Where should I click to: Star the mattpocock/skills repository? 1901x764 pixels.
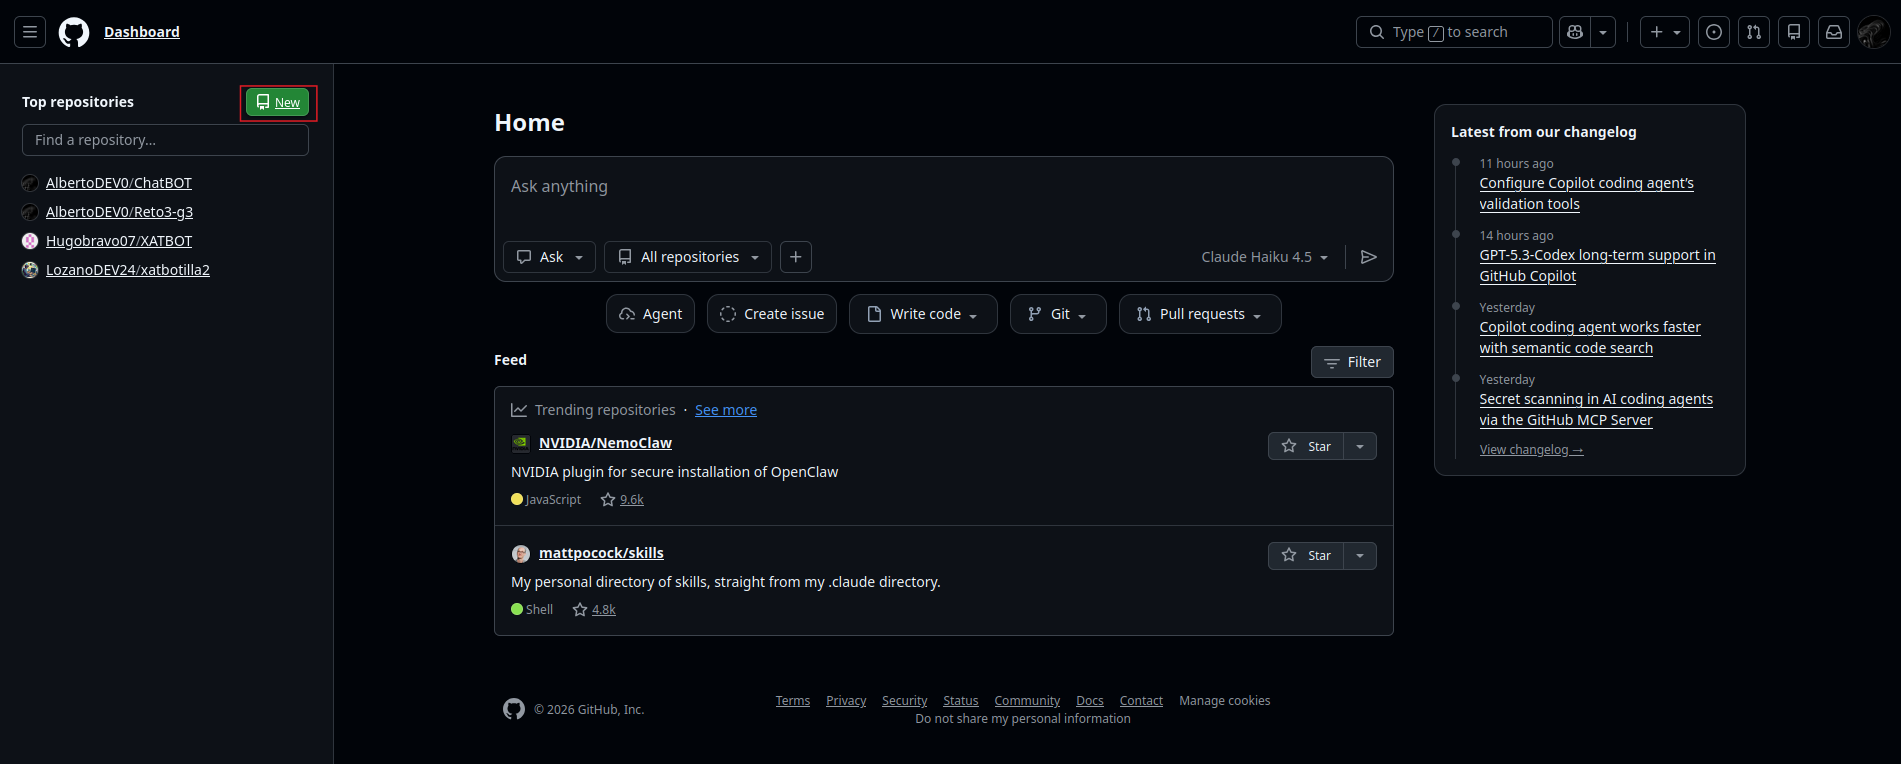click(x=1306, y=556)
